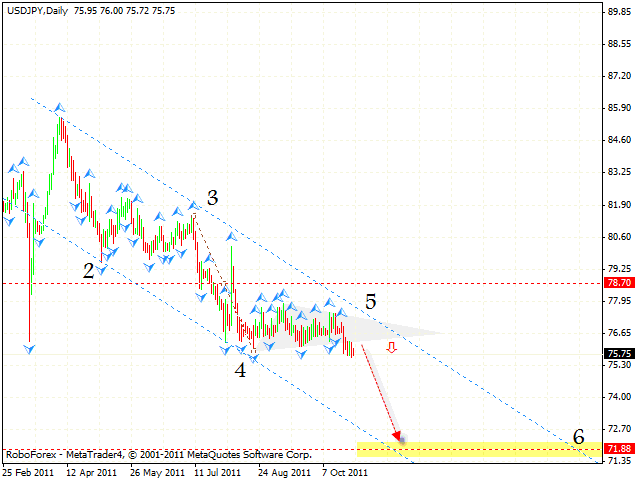The width and height of the screenshot is (640, 480).
Task: Click the red arrowhead at the yellow zone
Action: coord(399,435)
